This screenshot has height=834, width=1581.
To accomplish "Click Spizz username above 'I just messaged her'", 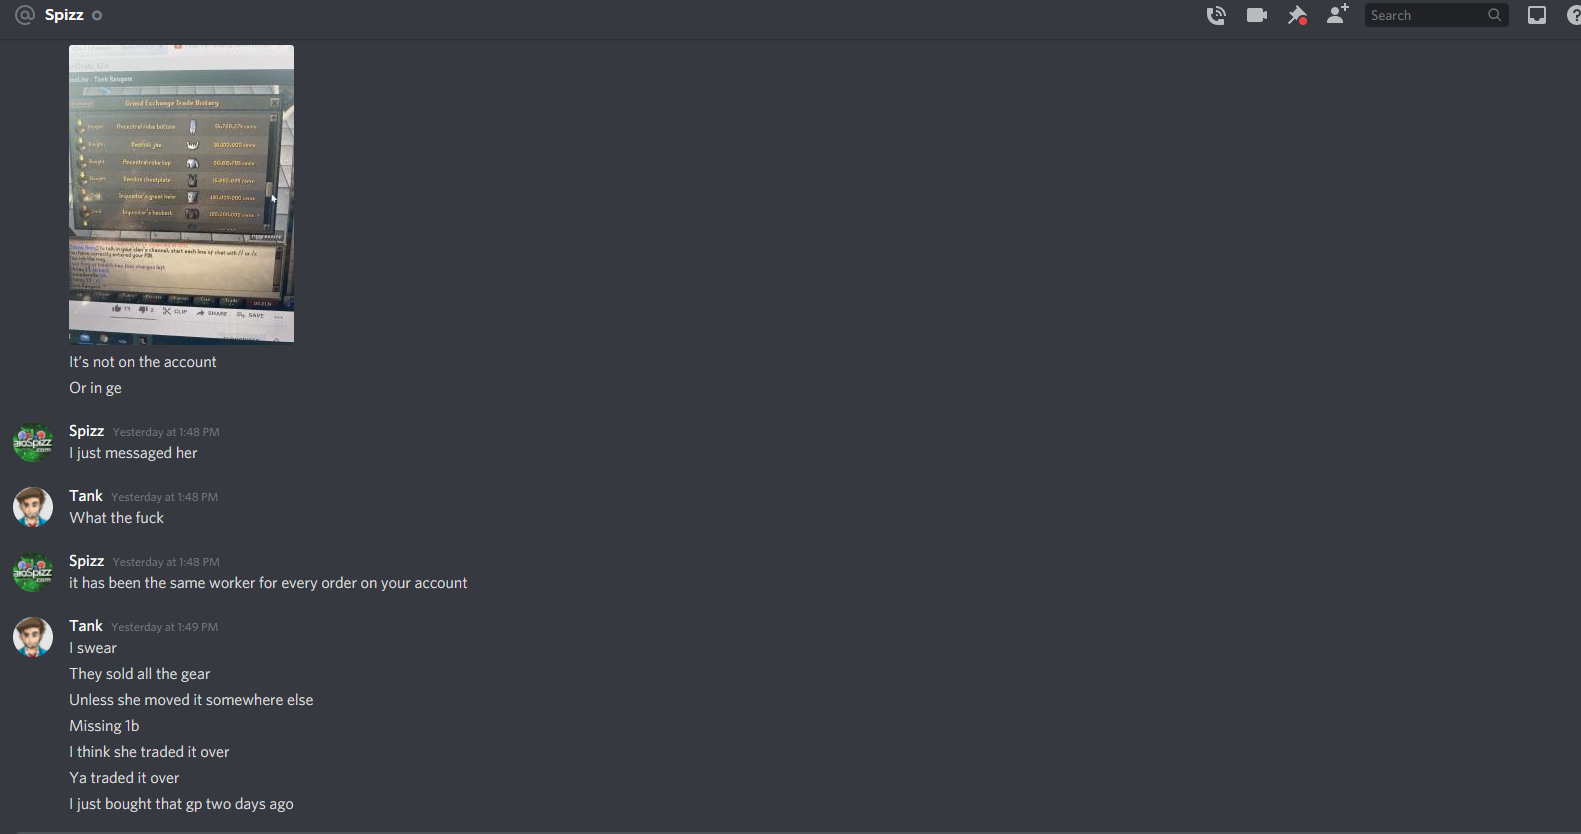I will click(x=86, y=431).
